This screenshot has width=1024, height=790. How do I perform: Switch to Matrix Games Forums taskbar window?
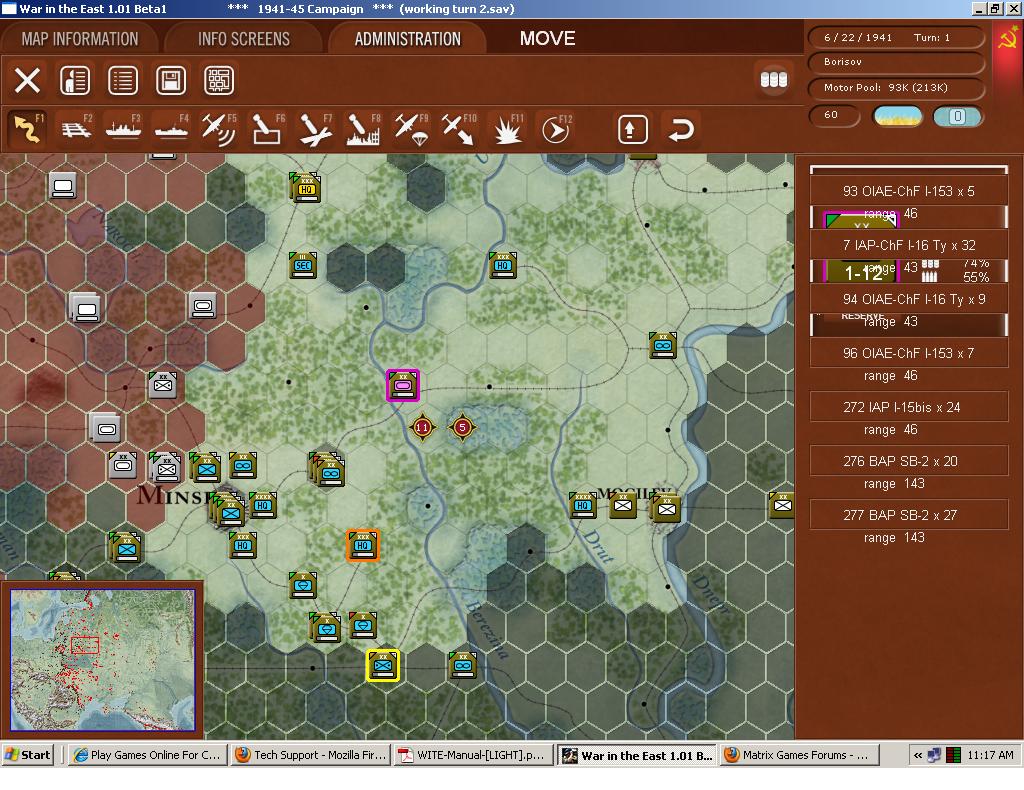click(x=799, y=755)
